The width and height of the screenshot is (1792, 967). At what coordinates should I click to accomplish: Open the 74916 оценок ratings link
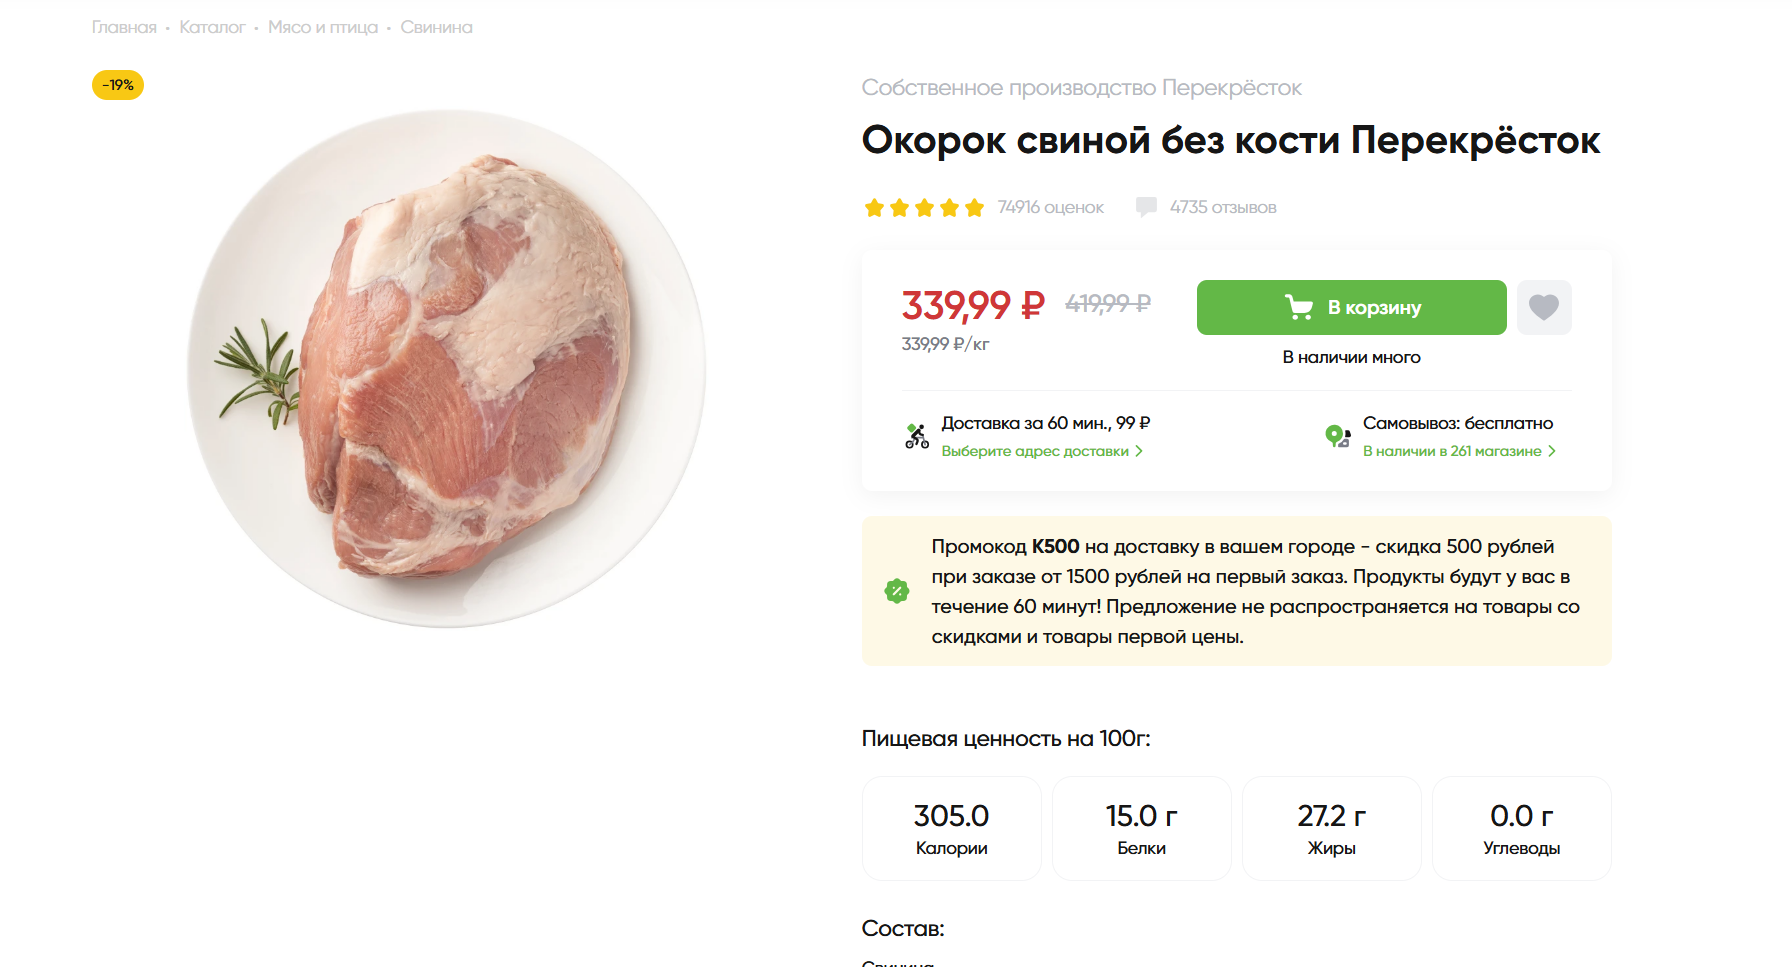[1050, 207]
